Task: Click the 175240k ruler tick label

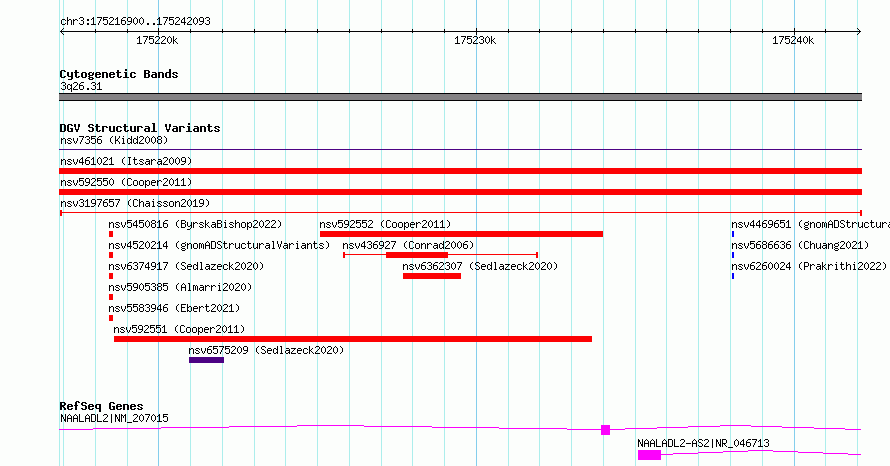Action: pos(793,40)
